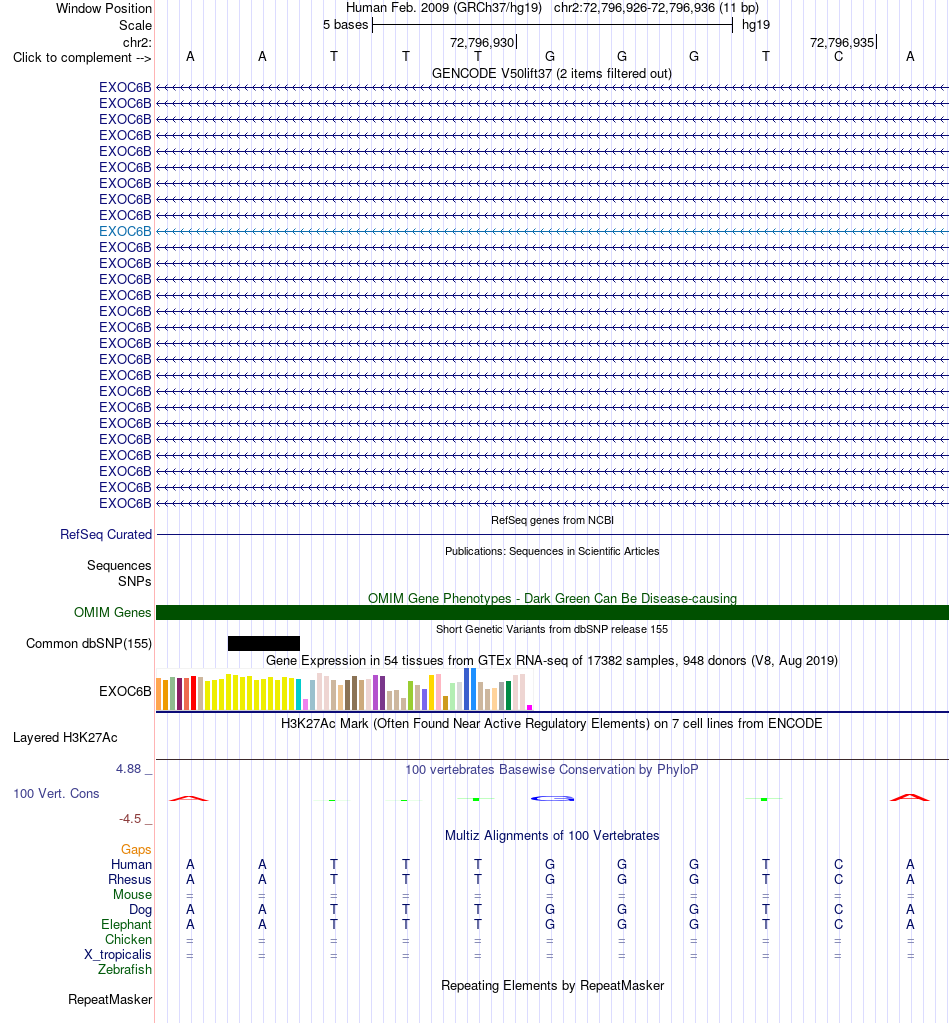Viewport: 950px width, 1023px height.
Task: Click the 72,796,935 position marker
Action: 842,42
